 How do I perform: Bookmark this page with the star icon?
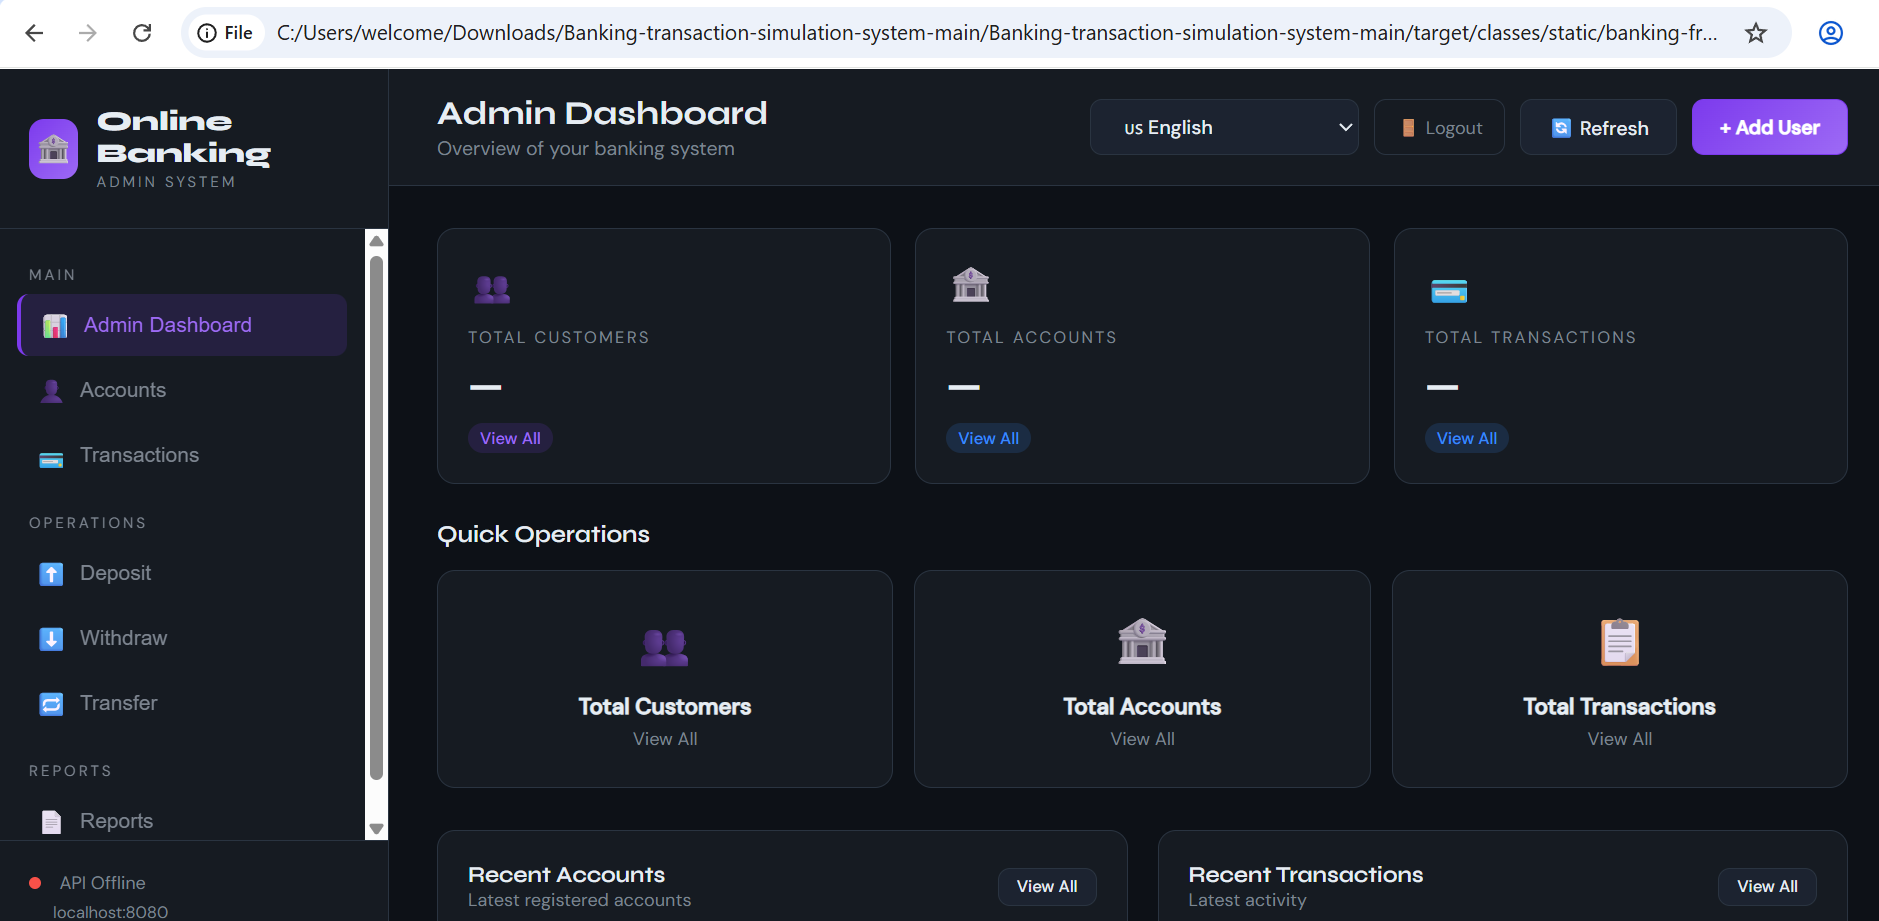click(1756, 33)
